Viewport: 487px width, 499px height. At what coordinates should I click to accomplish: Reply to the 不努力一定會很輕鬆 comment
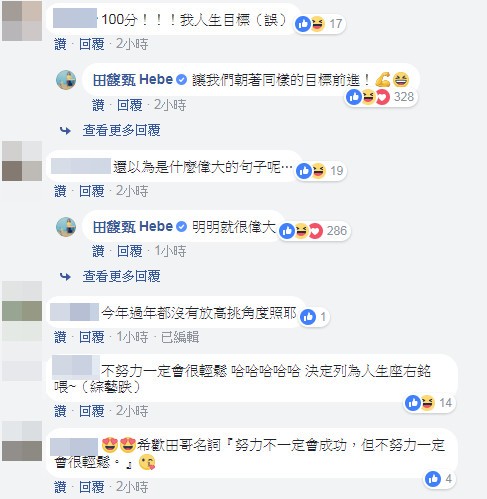(92, 411)
